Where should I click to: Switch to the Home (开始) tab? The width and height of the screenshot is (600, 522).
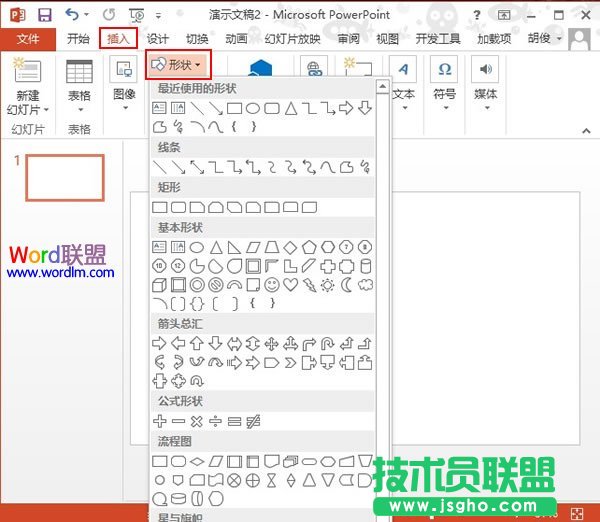point(78,38)
